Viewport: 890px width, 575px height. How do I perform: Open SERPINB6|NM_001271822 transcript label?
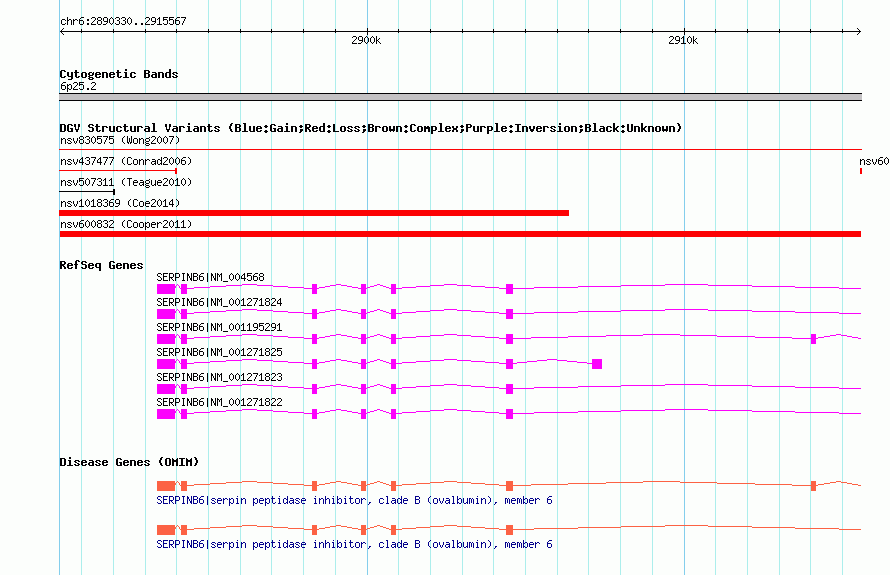coord(219,402)
